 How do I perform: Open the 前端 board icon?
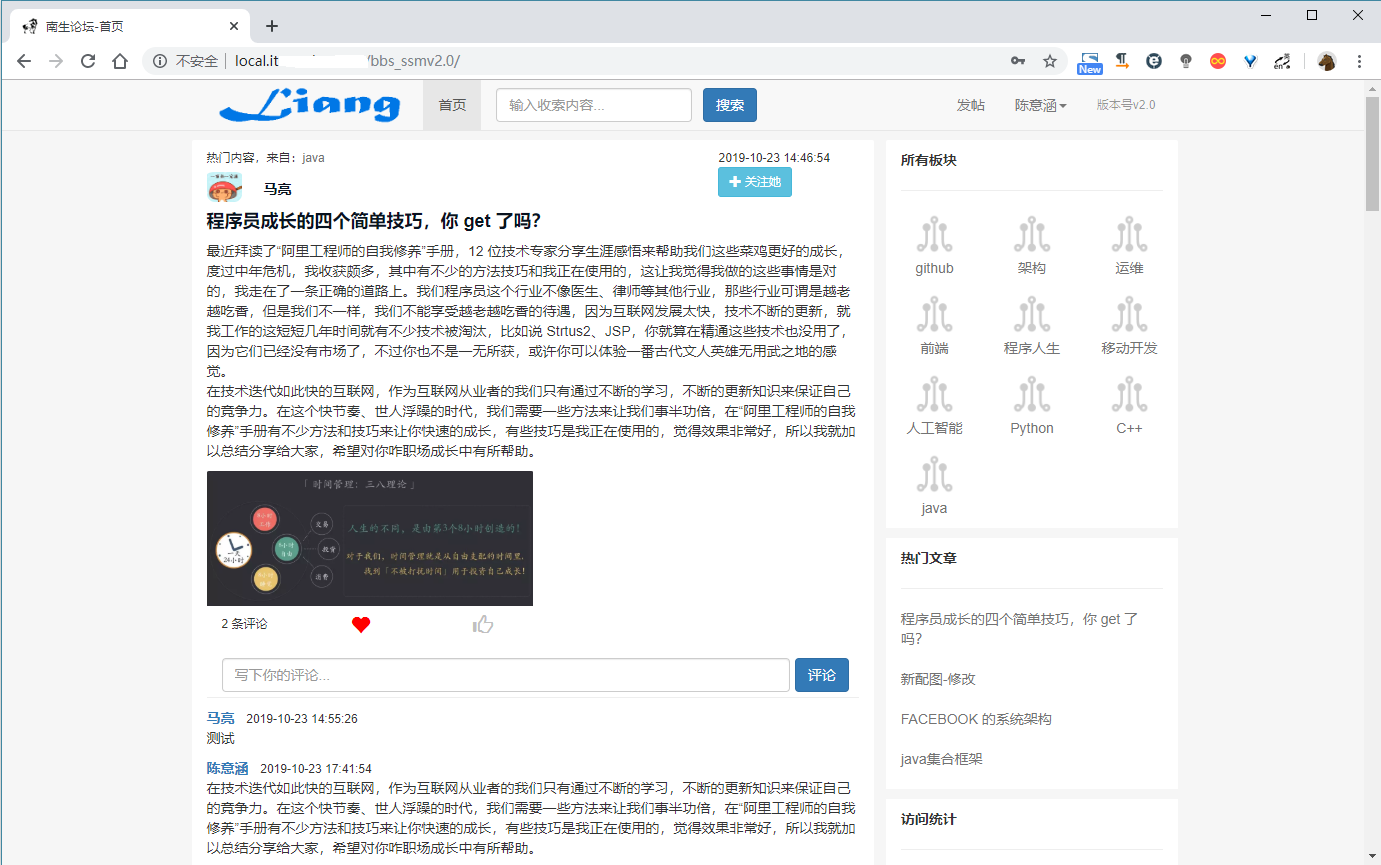(934, 315)
